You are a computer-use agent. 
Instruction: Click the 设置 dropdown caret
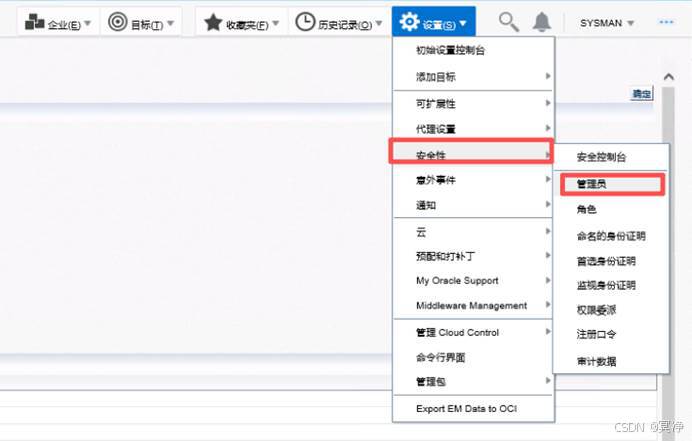[x=463, y=23]
